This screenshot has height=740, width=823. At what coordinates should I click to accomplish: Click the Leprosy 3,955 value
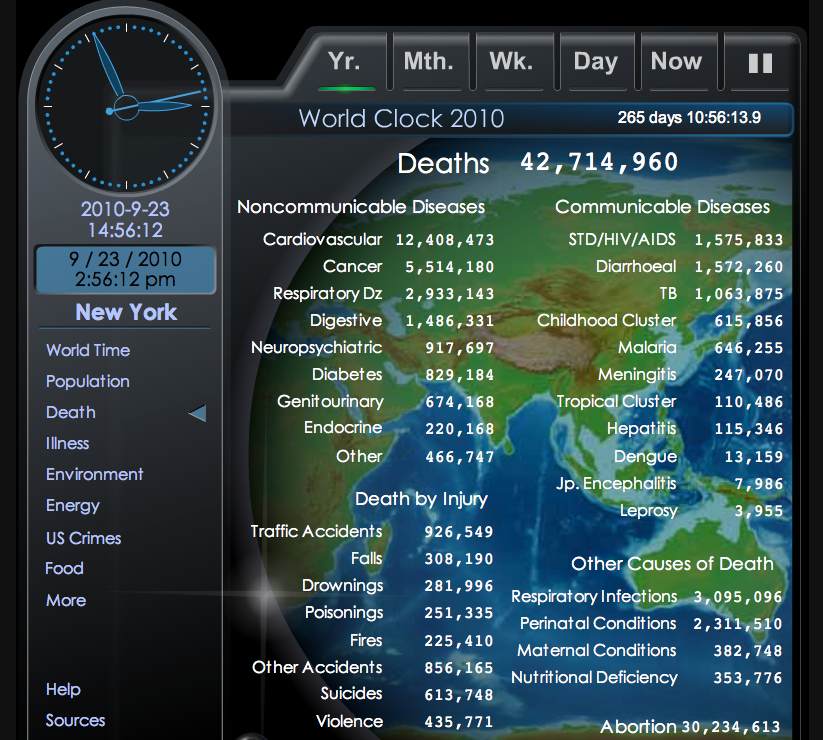(758, 511)
